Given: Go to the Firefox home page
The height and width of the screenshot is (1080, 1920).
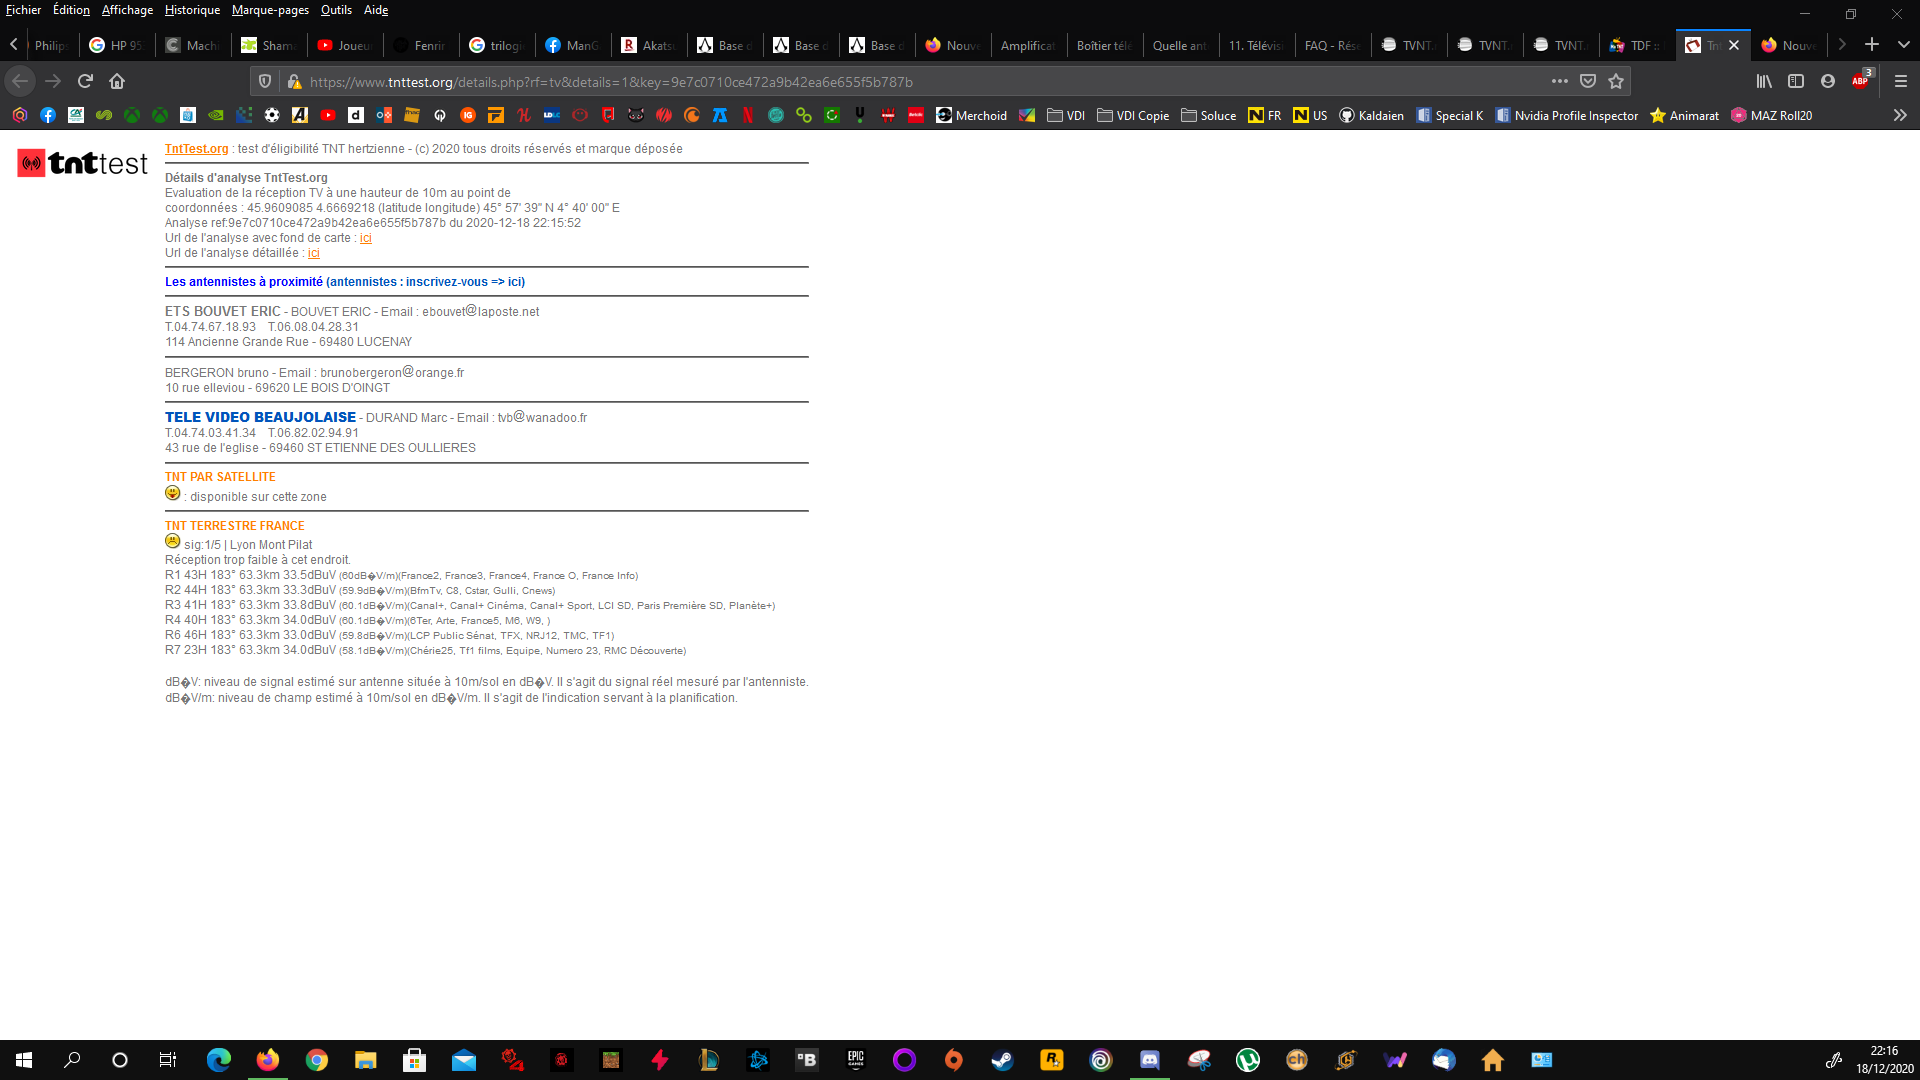Looking at the screenshot, I should 117,81.
